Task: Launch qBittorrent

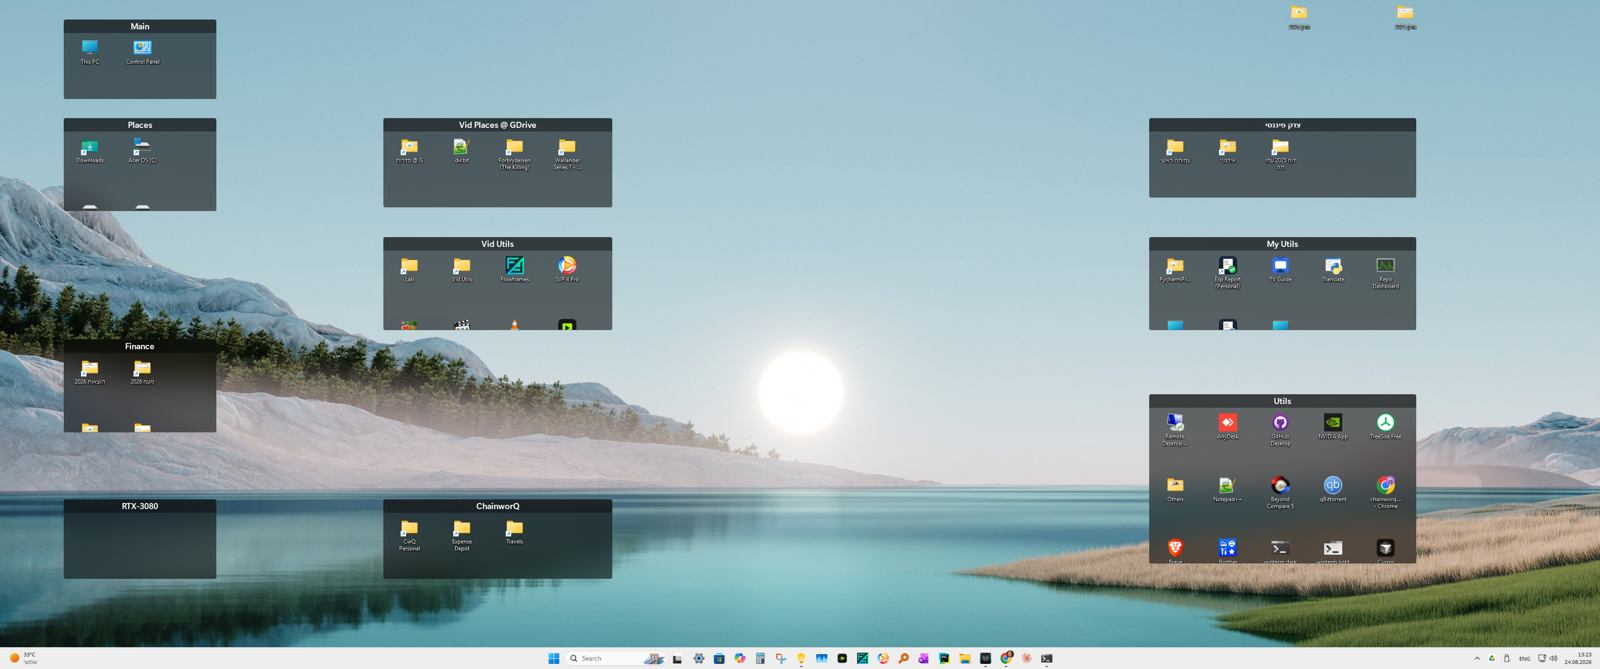Action: [1333, 489]
